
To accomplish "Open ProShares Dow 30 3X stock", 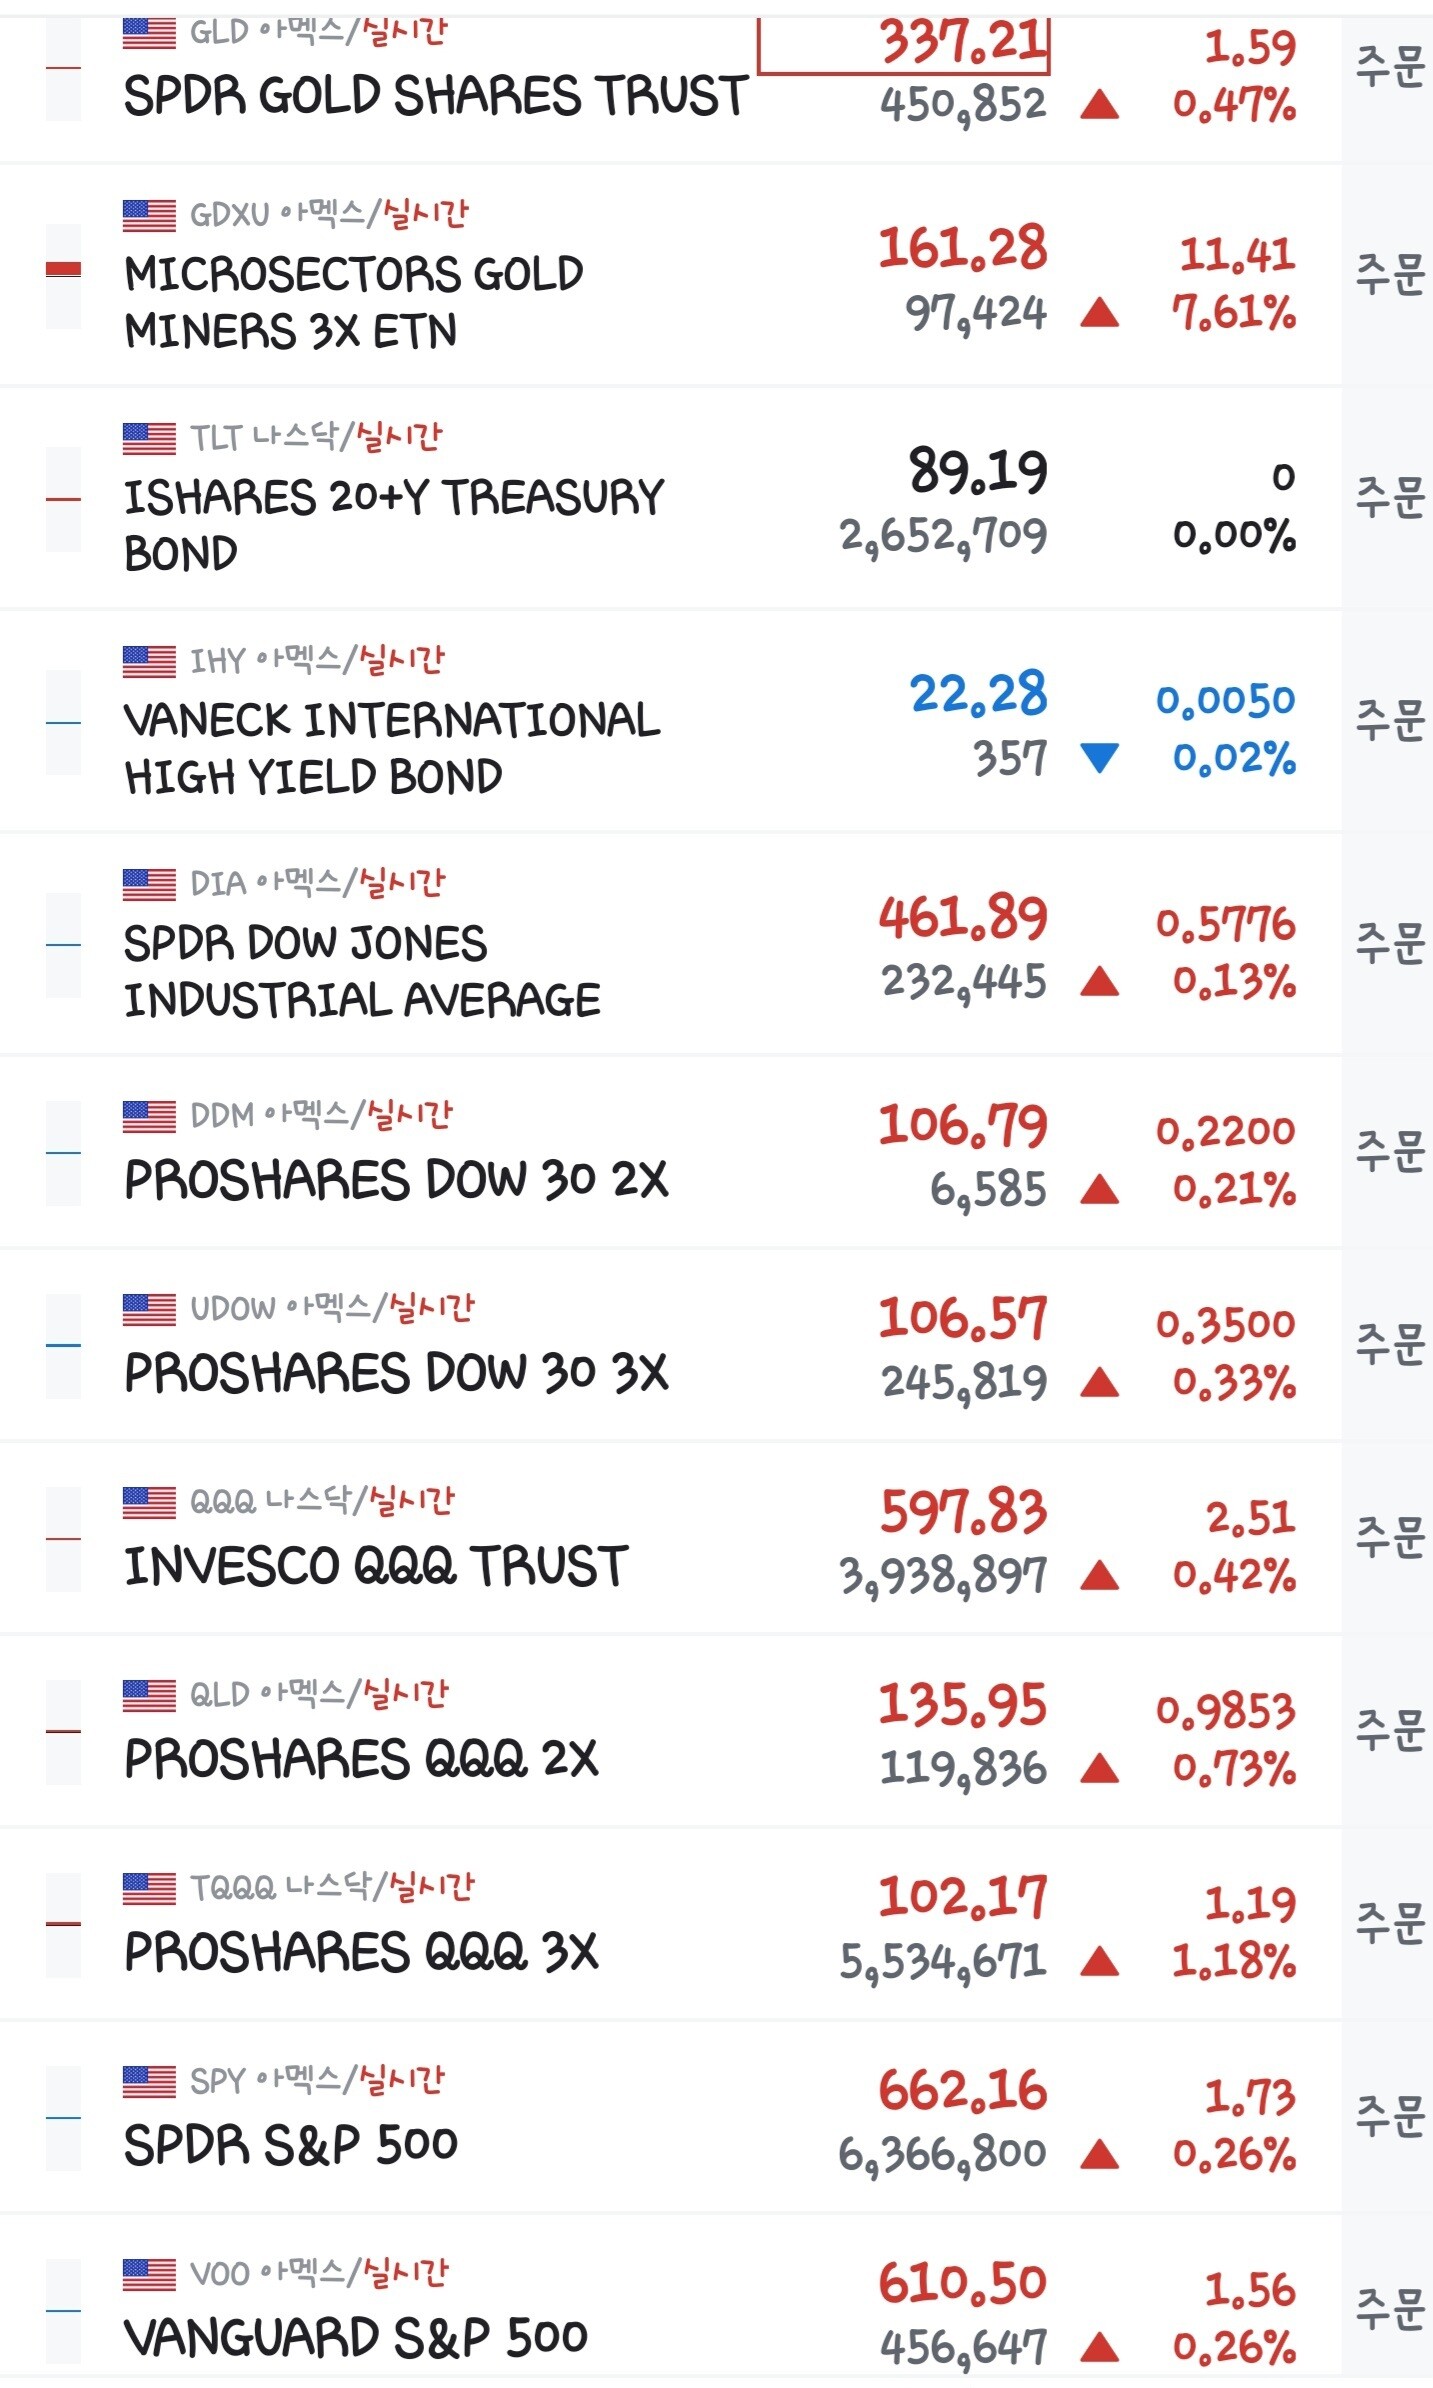I will pyautogui.click(x=670, y=1345).
